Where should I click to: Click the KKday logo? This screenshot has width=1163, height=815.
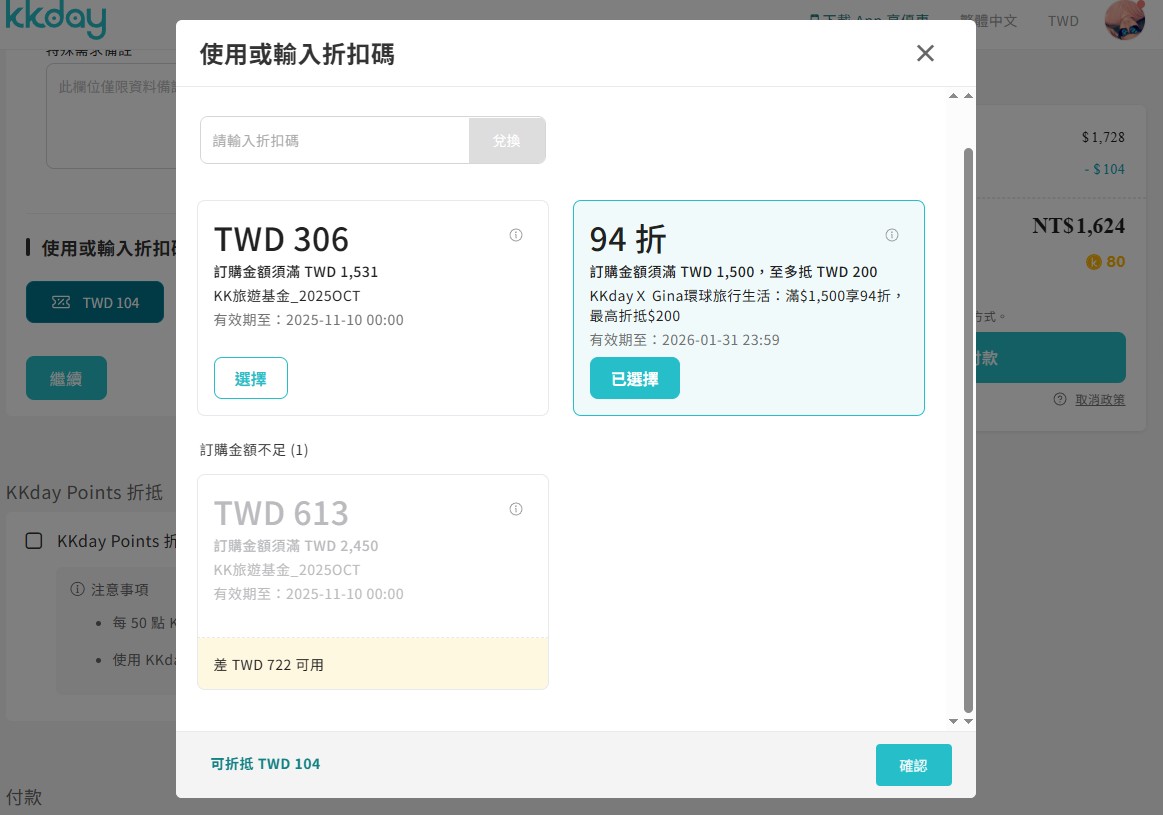coord(55,20)
